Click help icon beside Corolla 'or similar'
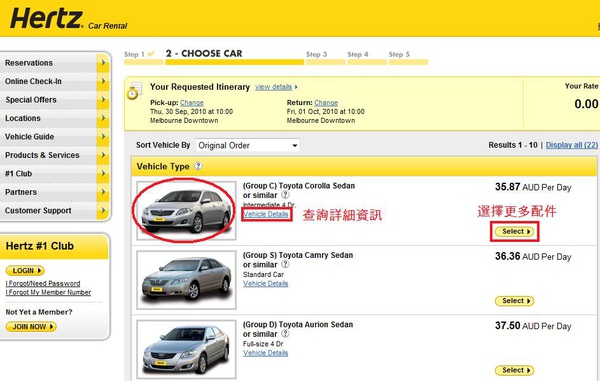 click(285, 194)
